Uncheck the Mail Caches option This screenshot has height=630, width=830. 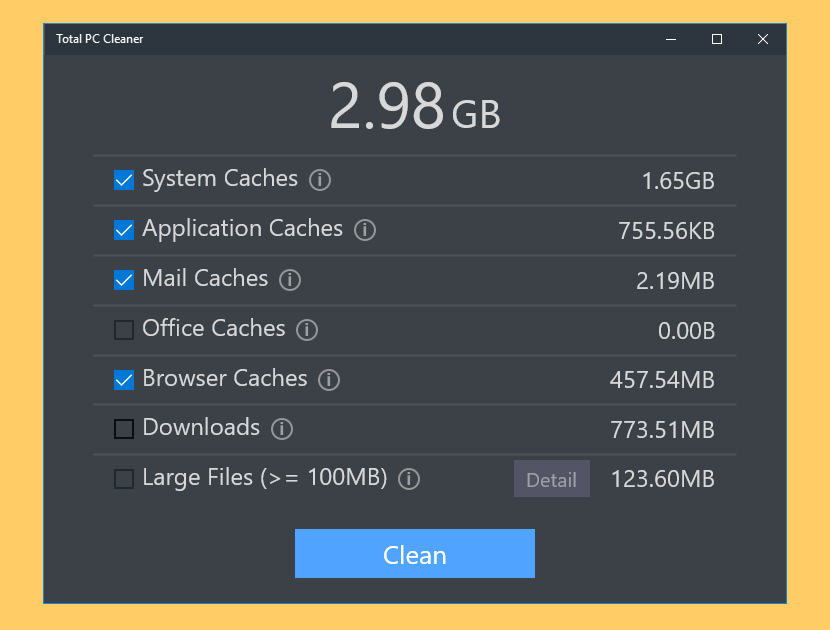[x=123, y=280]
